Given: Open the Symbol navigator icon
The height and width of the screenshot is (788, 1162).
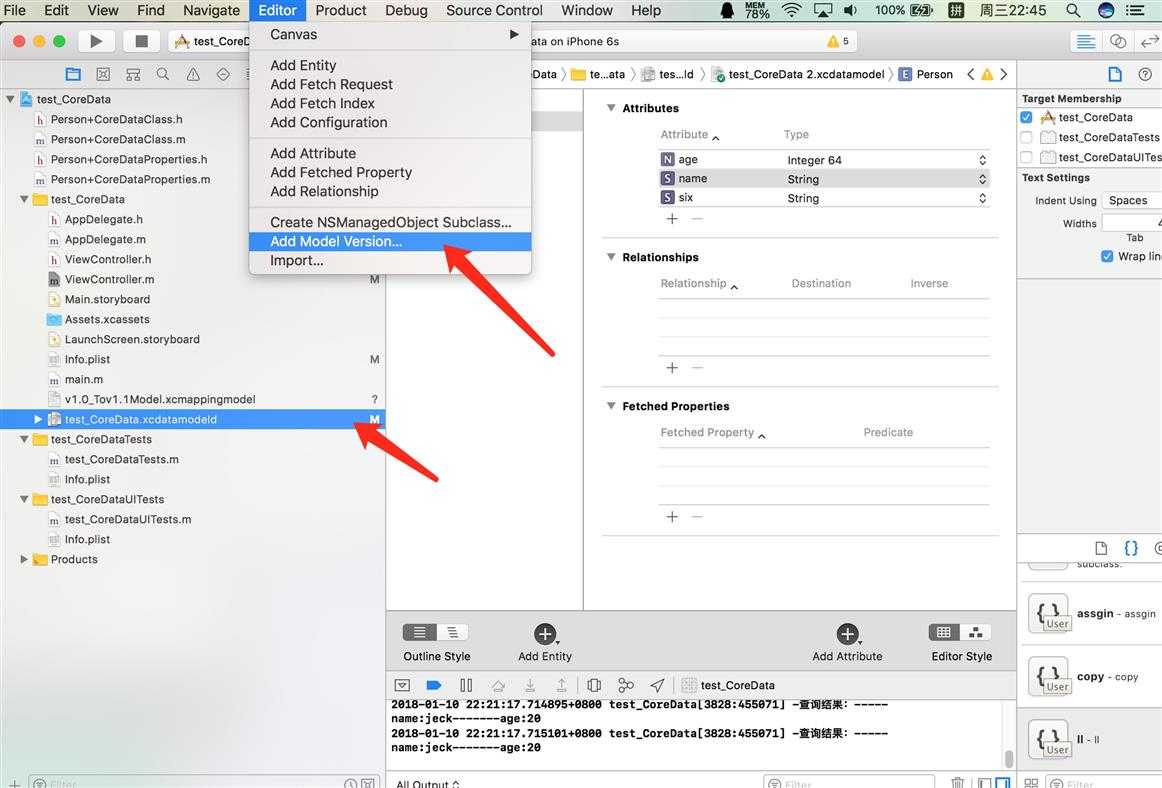Looking at the screenshot, I should pos(133,74).
